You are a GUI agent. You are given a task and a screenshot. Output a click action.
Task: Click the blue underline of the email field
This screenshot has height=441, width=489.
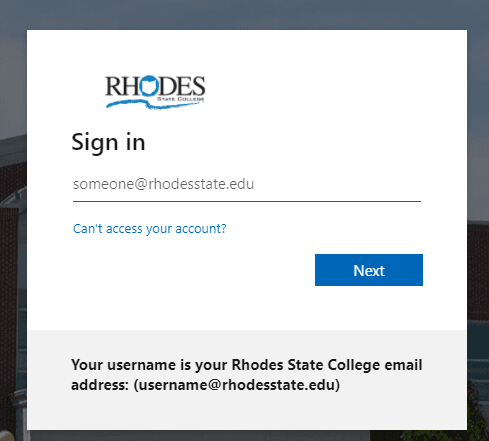(x=247, y=201)
